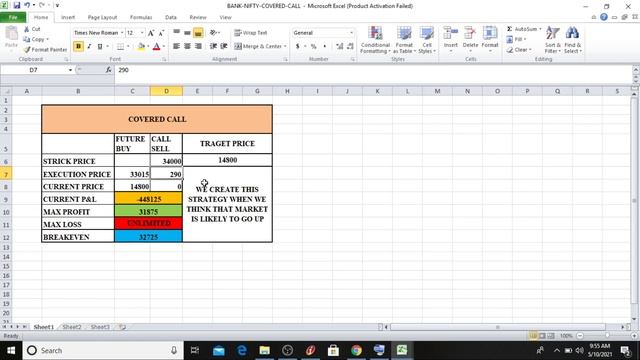Expand the Name Box dropdown arrow
The image size is (640, 360).
click(70, 70)
